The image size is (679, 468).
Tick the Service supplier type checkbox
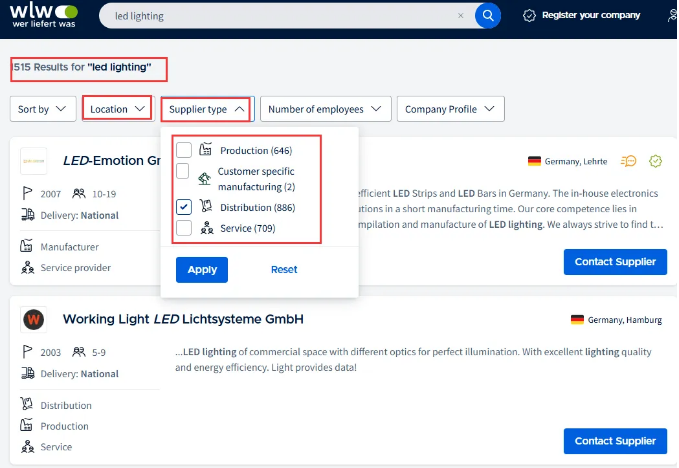[184, 229]
